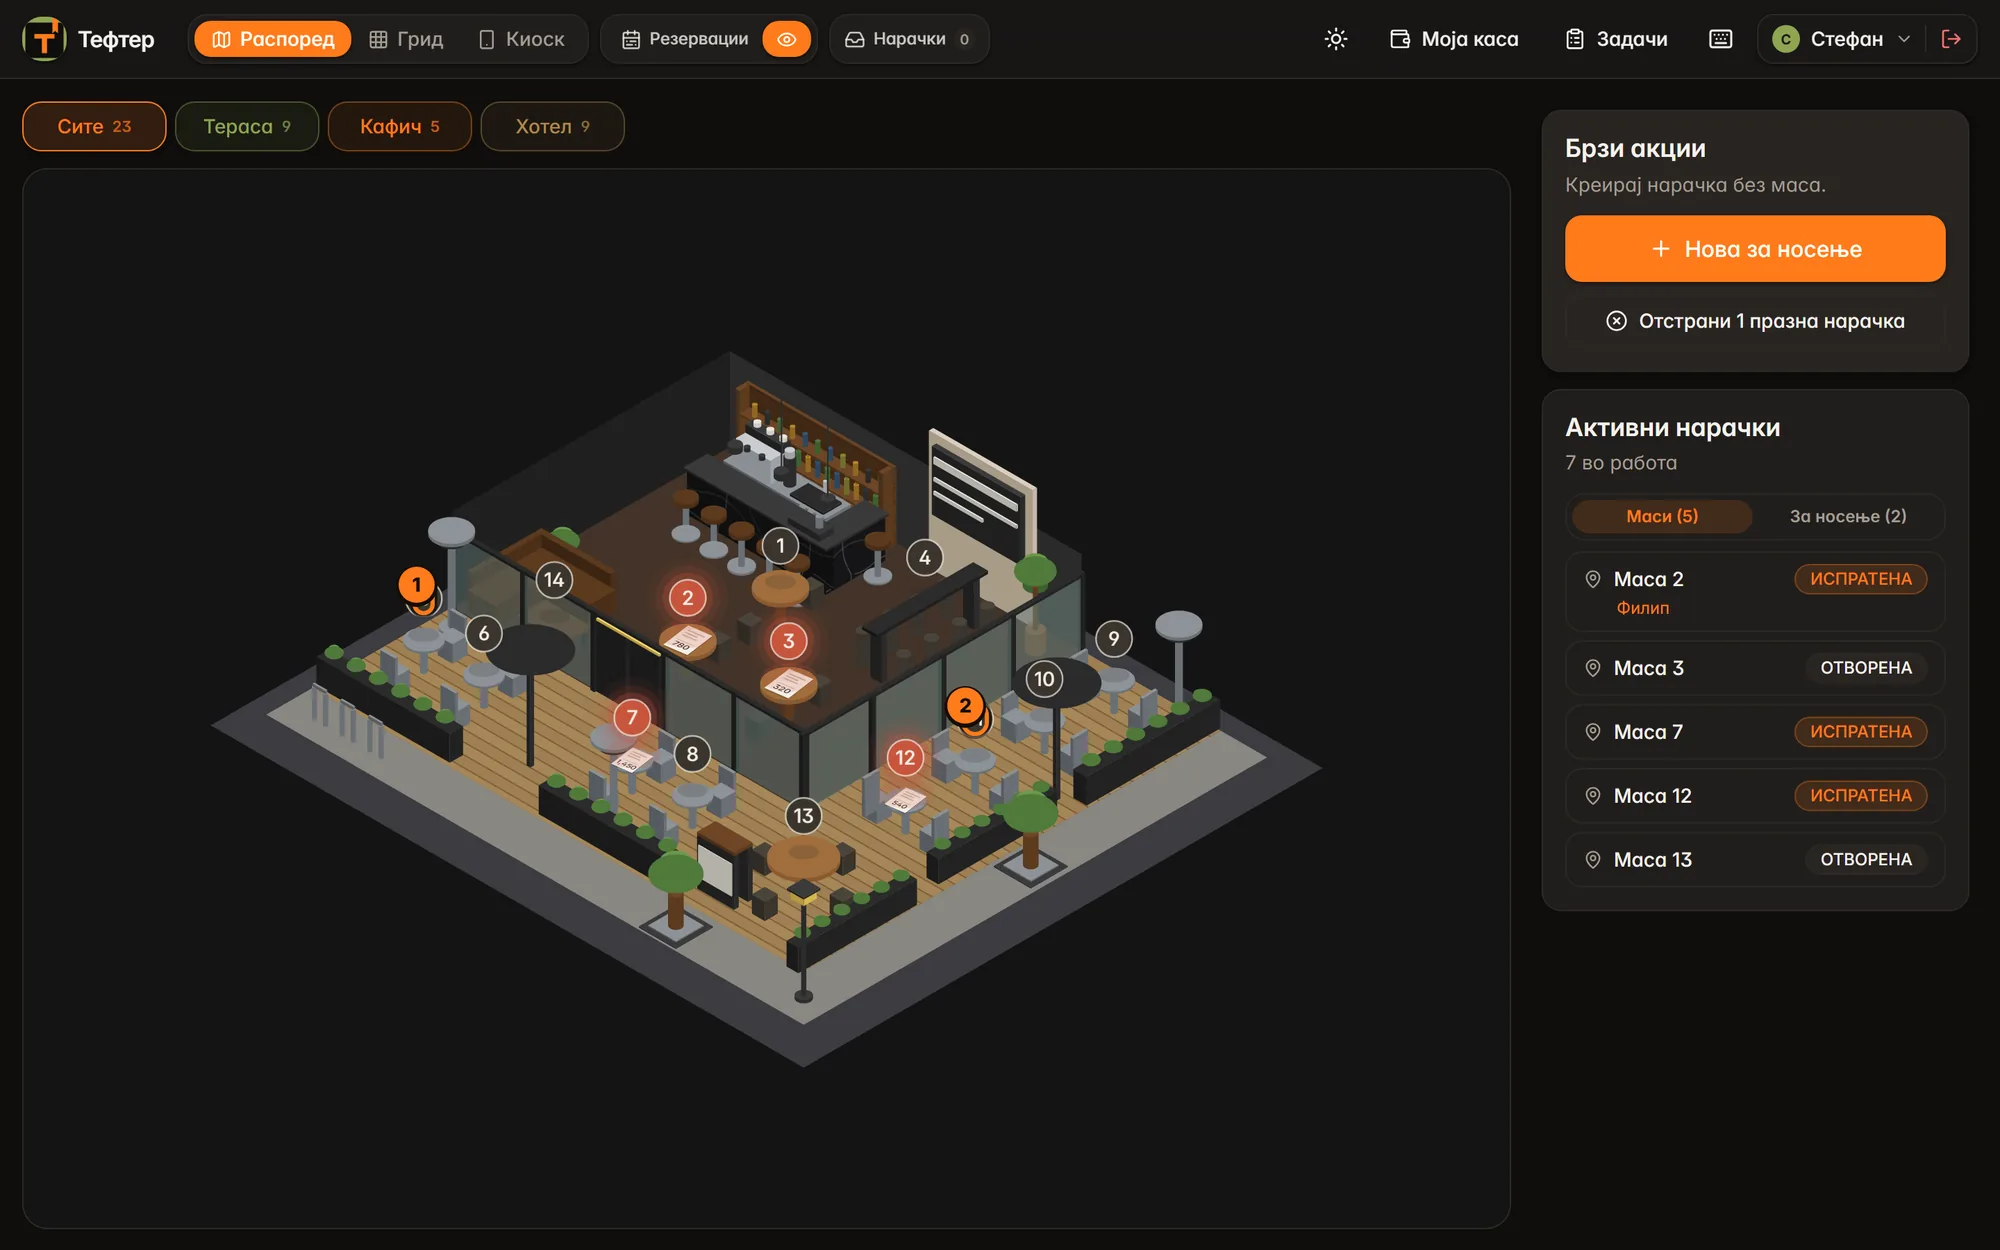Open the Маса 12 active order
Viewport: 2000px width, 1250px height.
pyautogui.click(x=1755, y=796)
